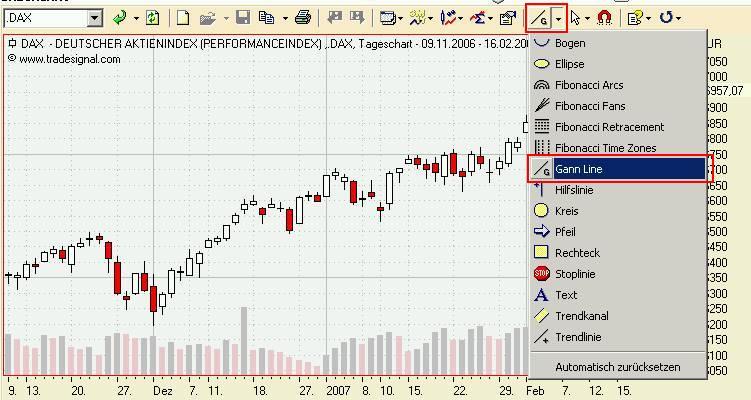The width and height of the screenshot is (751, 400).
Task: Save using the floppy disk icon
Action: pyautogui.click(x=243, y=18)
